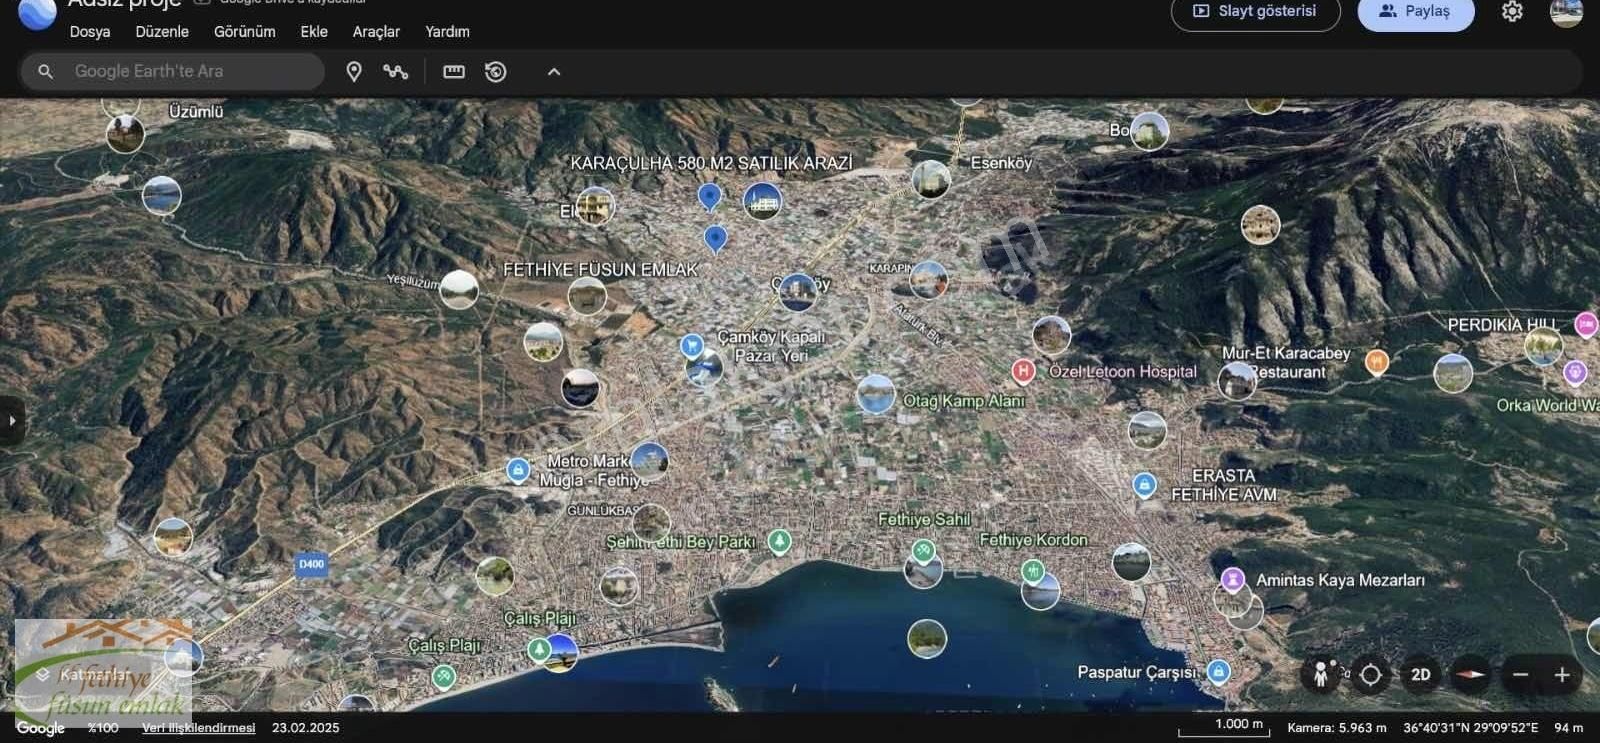Zoom in with the plus button

[1562, 675]
